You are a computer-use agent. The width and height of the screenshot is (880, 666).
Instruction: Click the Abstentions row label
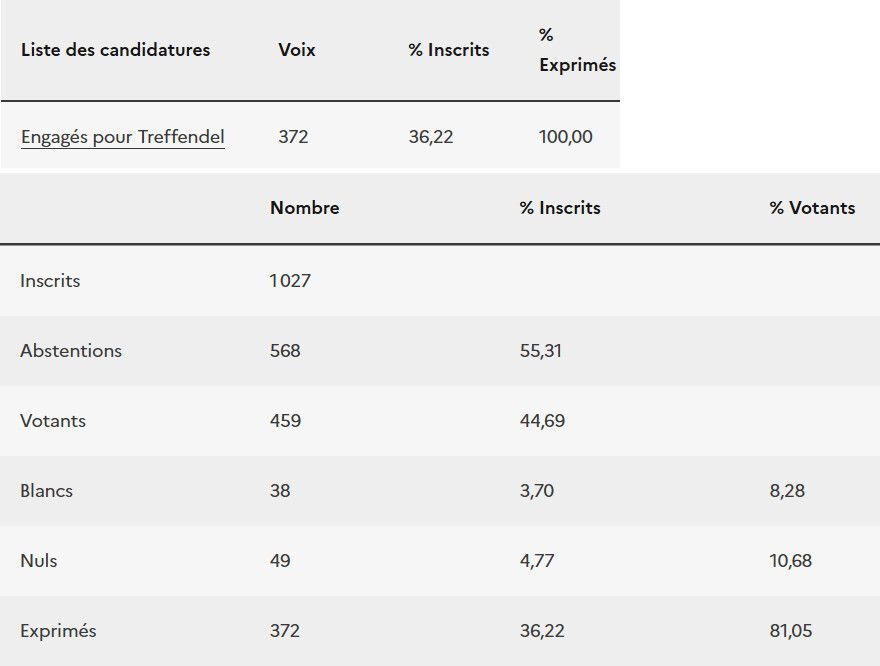pos(71,351)
